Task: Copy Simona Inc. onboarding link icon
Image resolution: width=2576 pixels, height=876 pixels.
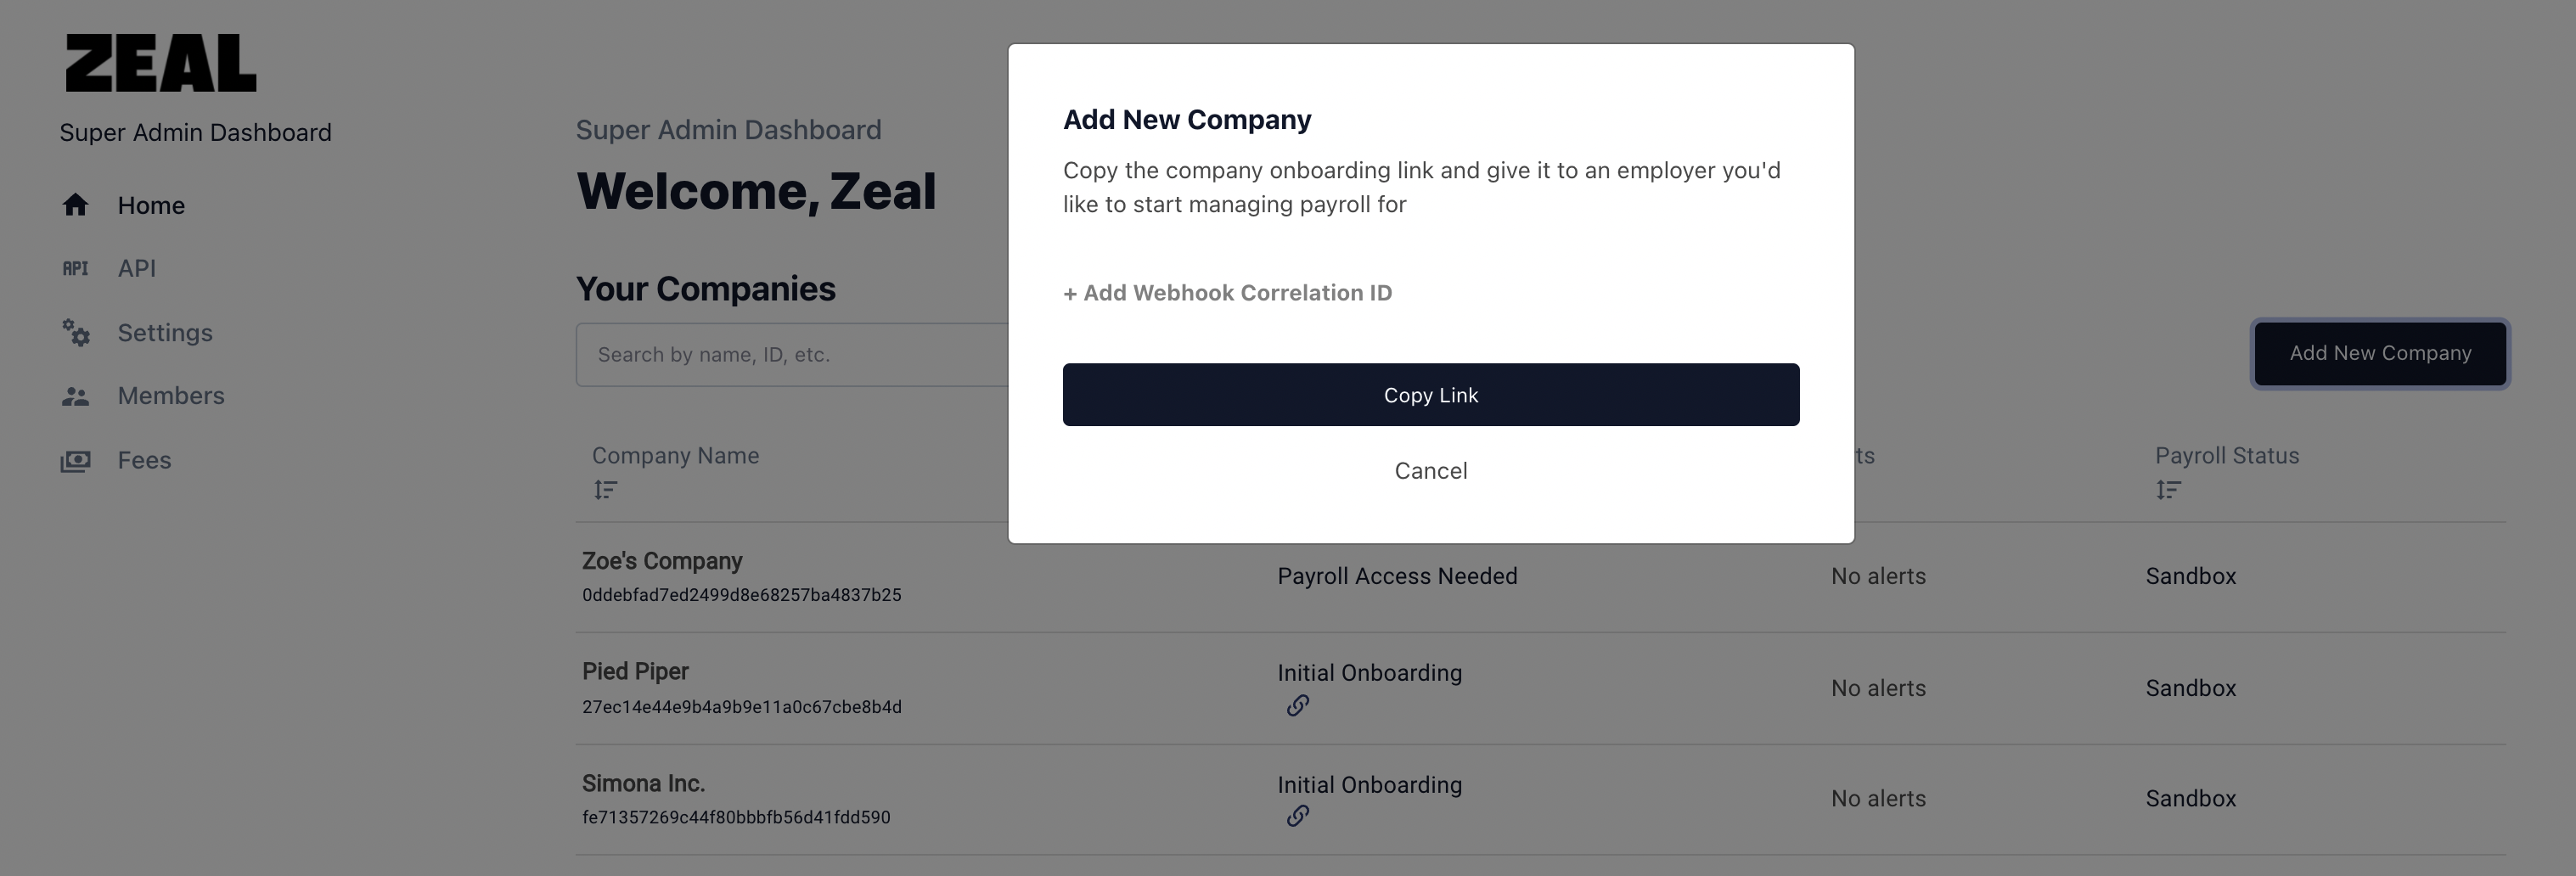Action: click(1297, 816)
